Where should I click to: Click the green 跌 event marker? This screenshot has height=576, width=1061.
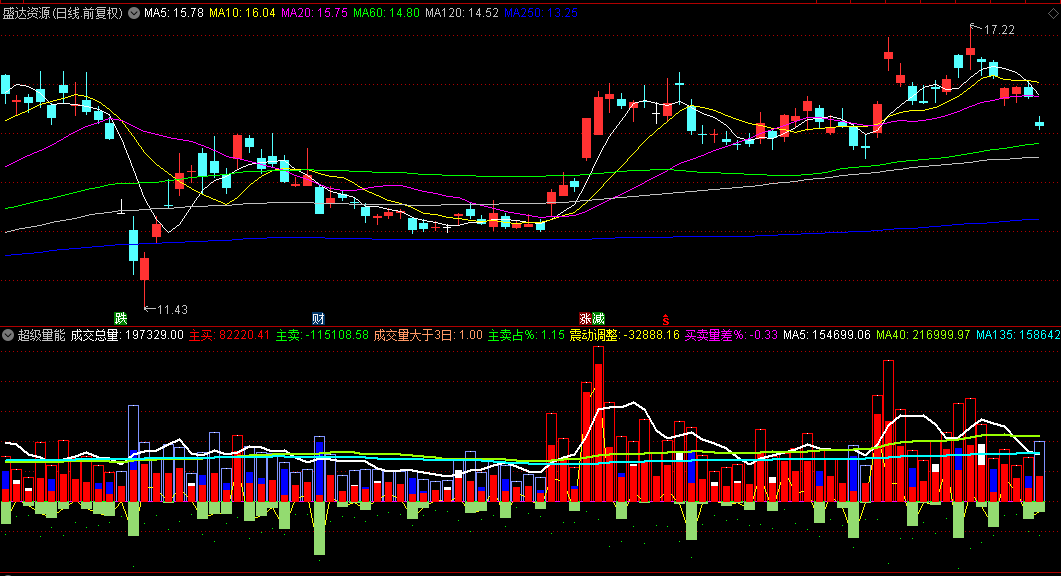121,318
